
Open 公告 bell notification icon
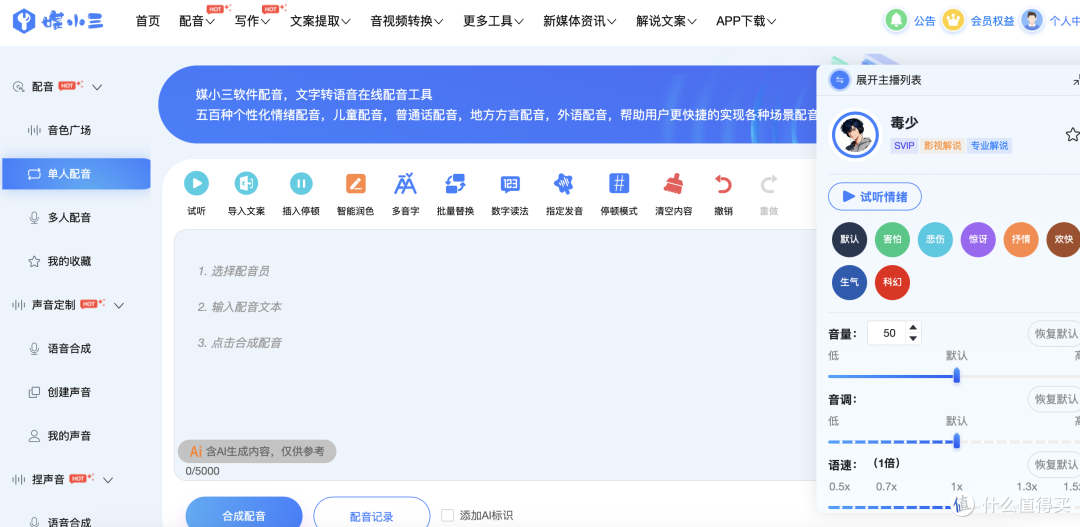[x=896, y=20]
